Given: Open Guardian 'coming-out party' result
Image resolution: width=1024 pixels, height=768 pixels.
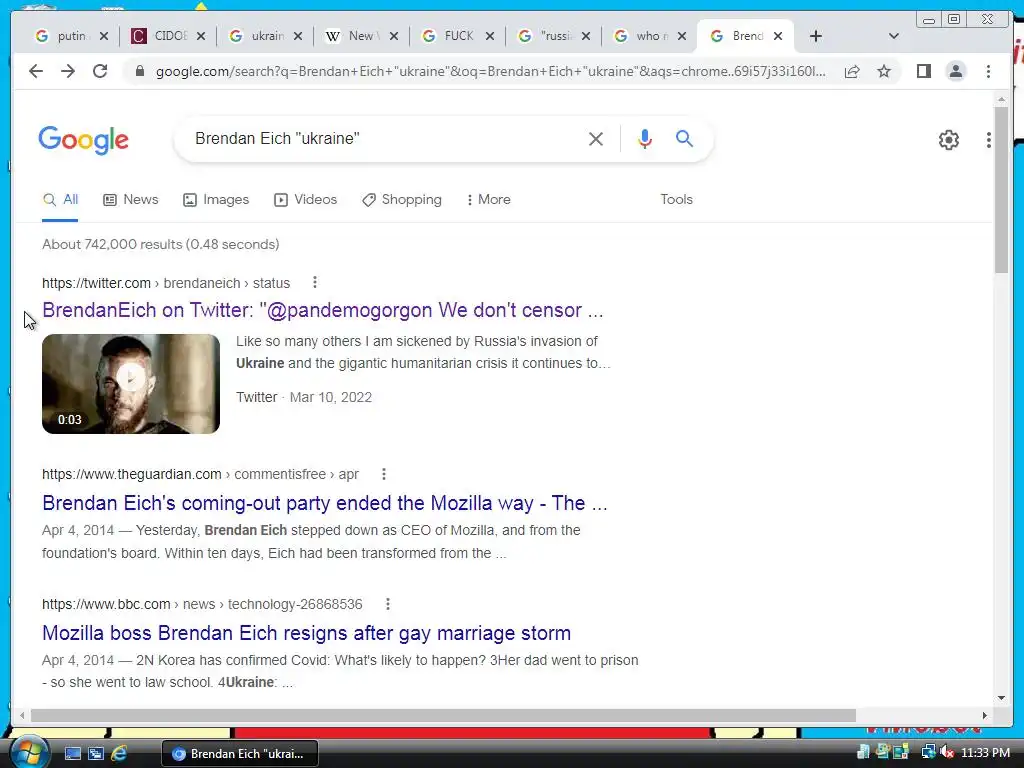Looking at the screenshot, I should point(325,503).
